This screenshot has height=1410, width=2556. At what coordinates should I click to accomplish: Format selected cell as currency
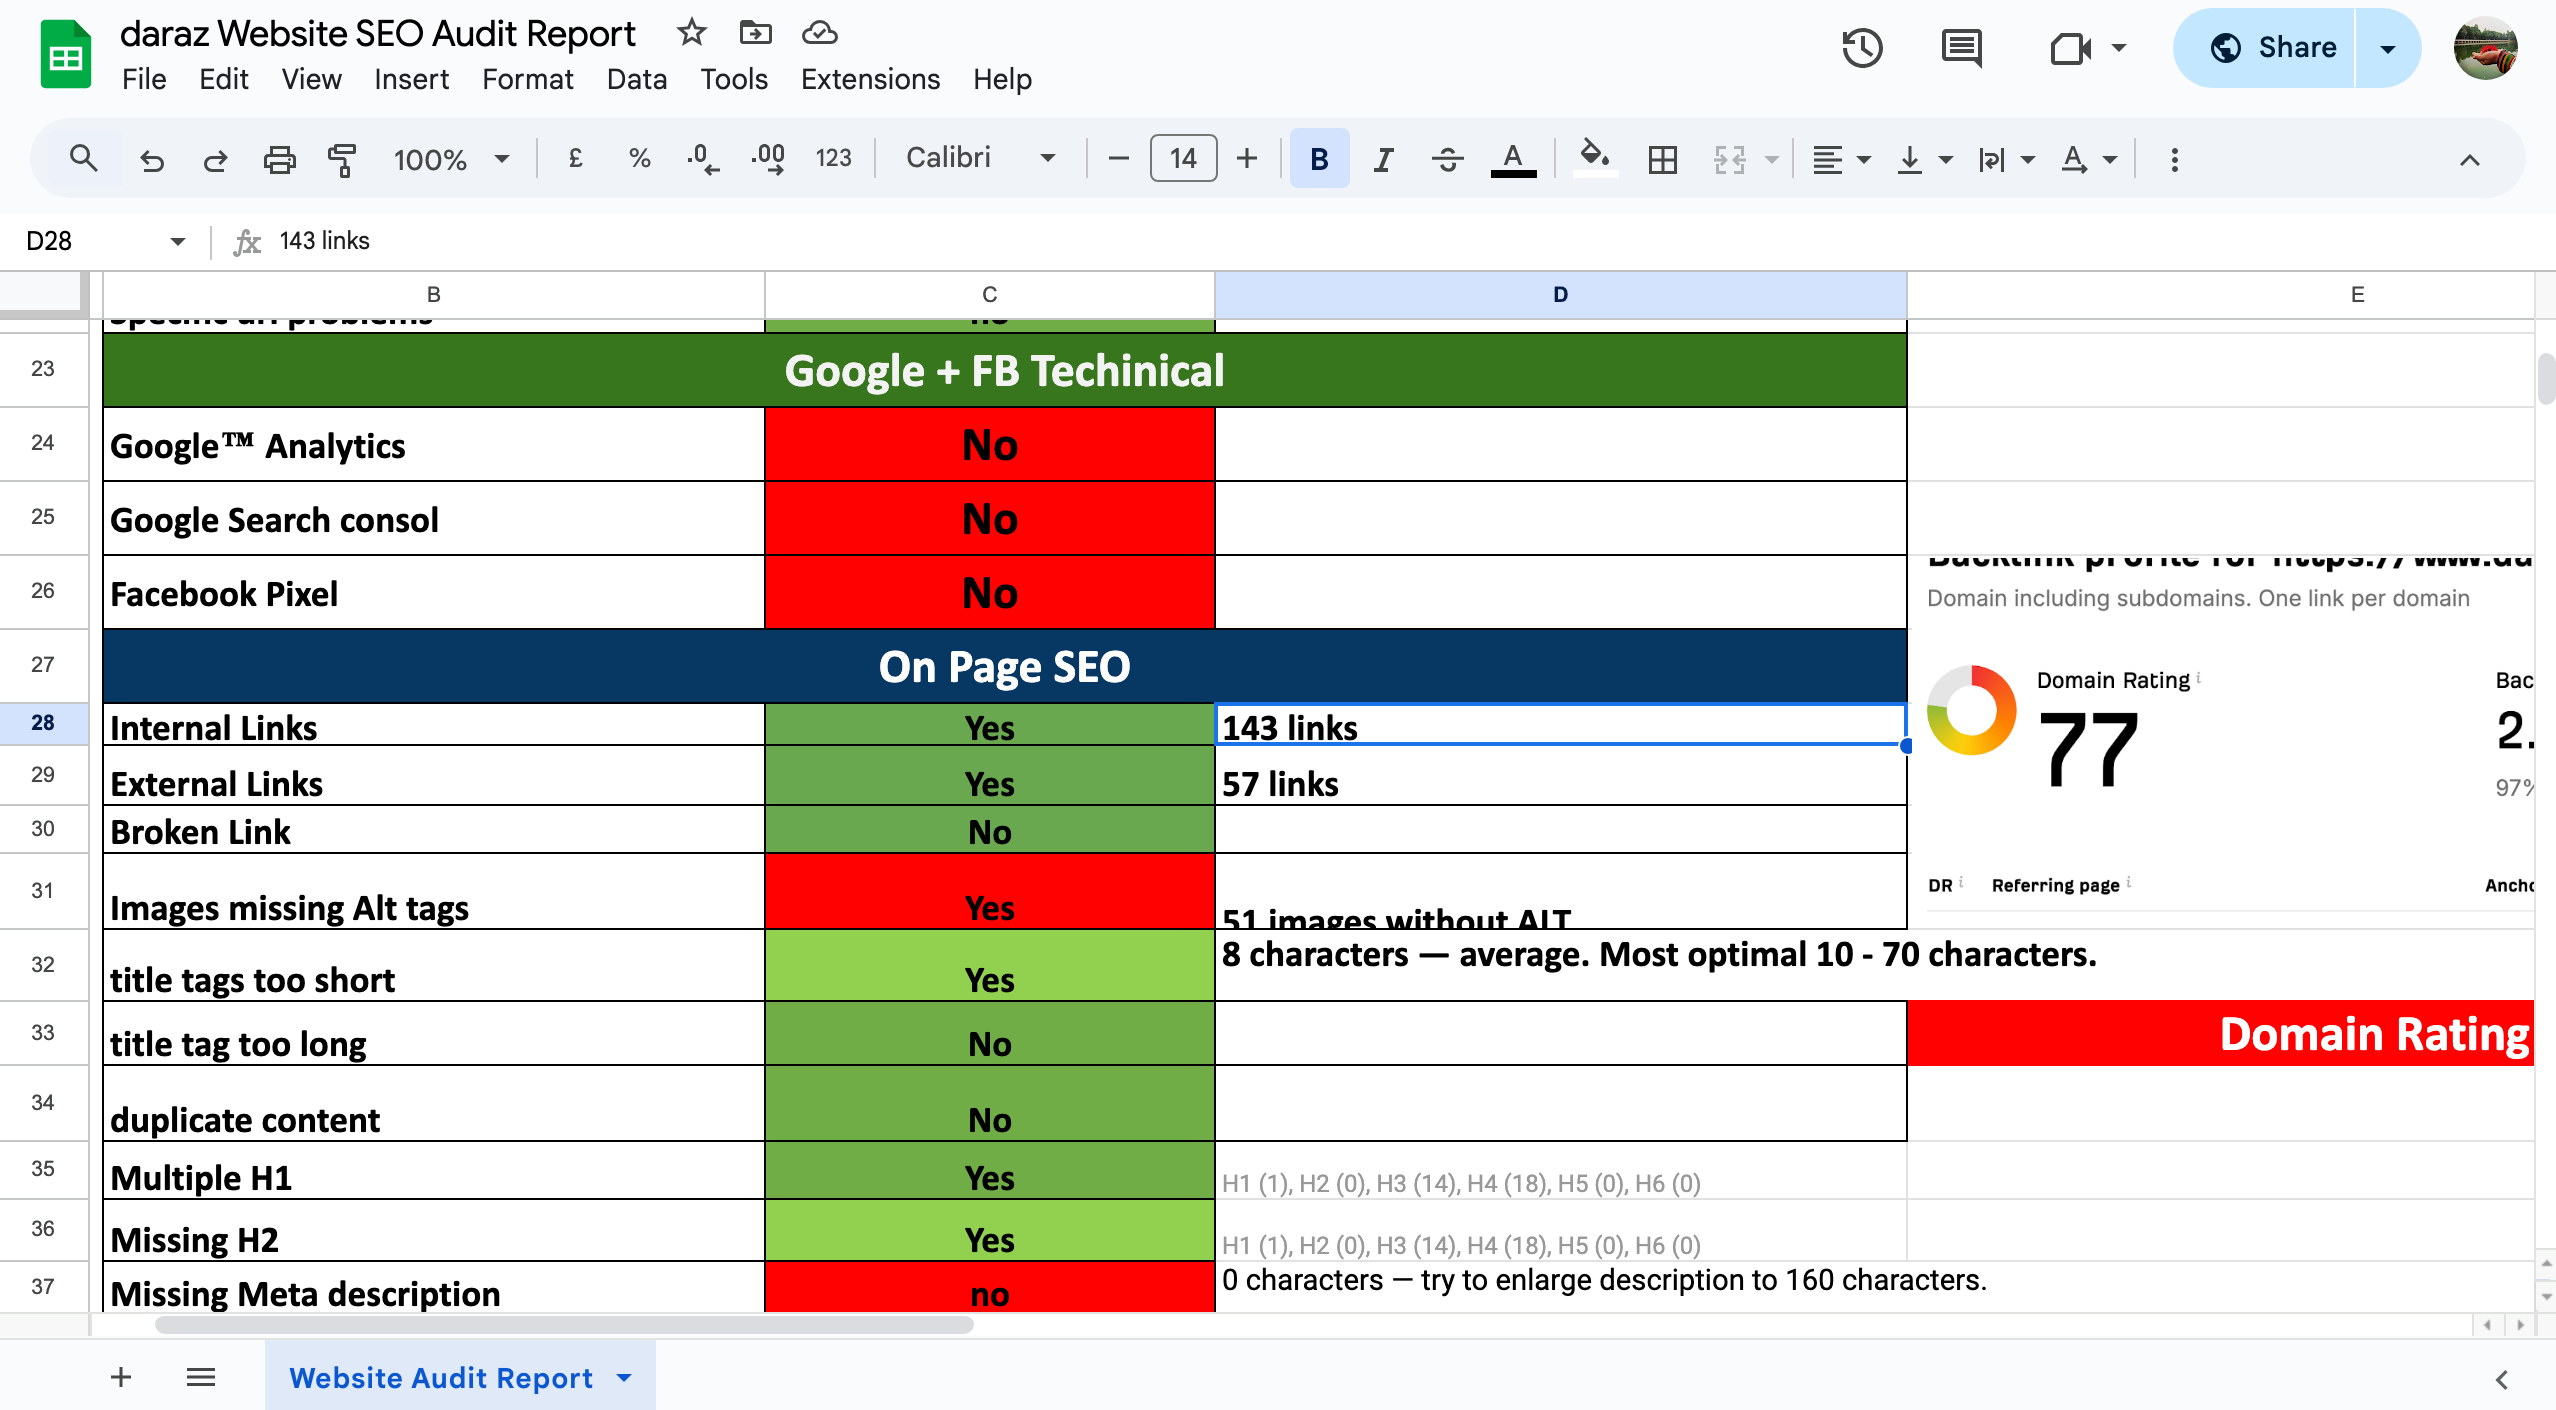575,158
